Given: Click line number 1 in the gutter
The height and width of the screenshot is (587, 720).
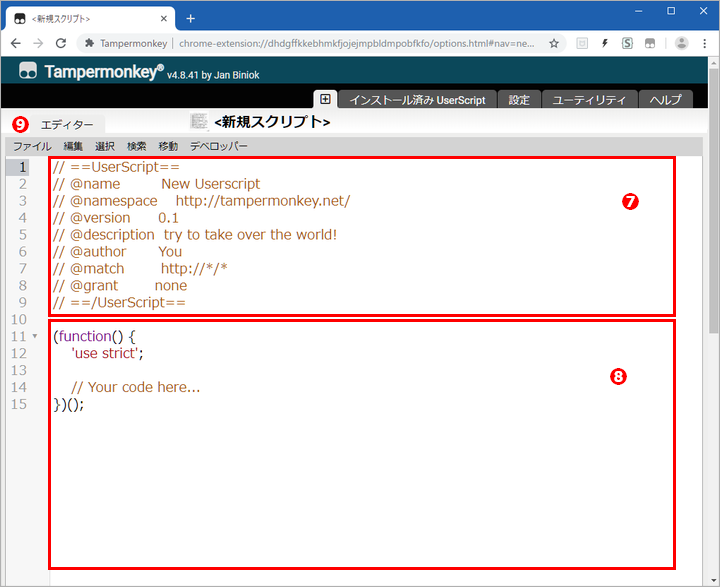Looking at the screenshot, I should 22,167.
